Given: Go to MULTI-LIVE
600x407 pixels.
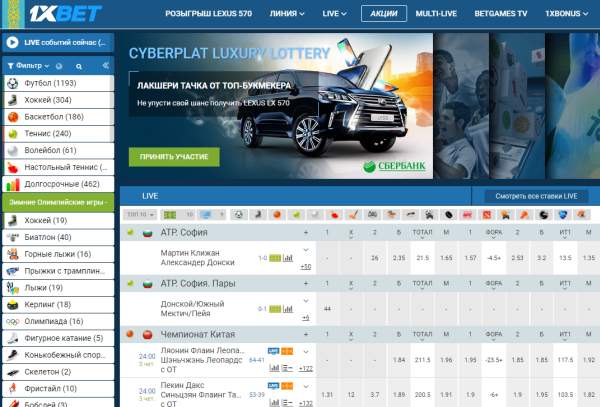Looking at the screenshot, I should [x=436, y=14].
